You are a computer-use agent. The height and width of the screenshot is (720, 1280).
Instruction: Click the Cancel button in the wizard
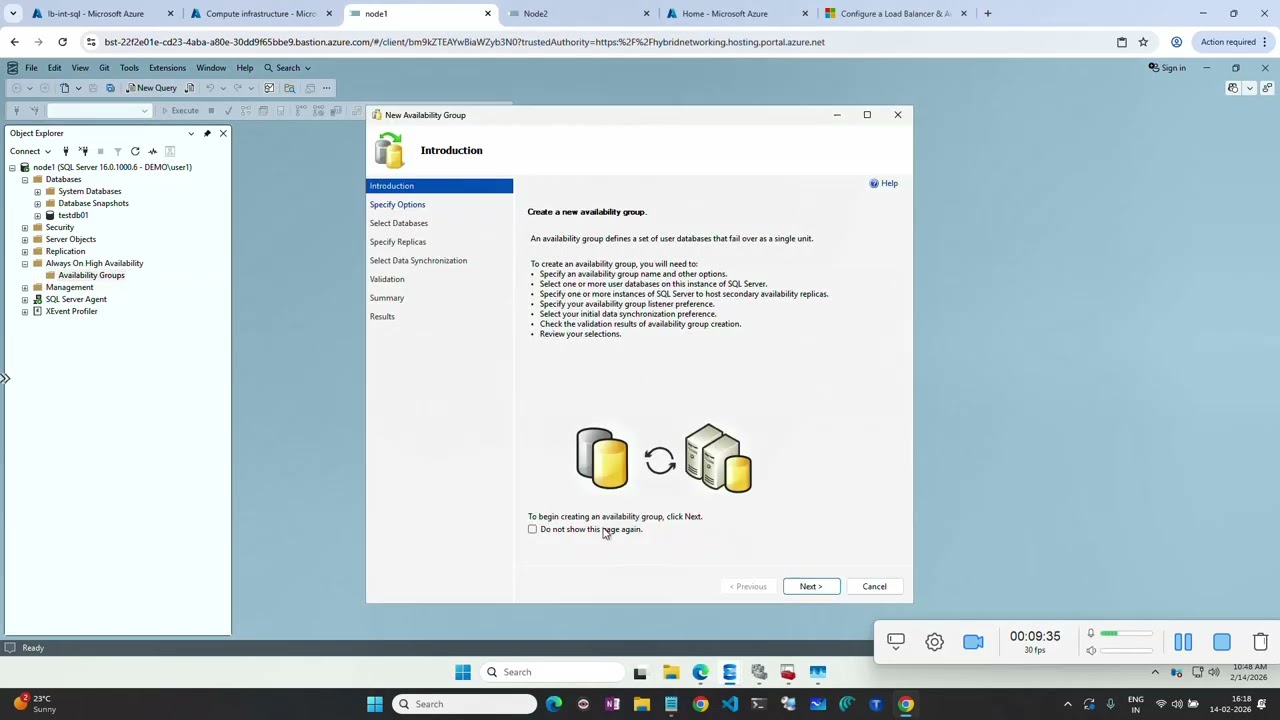(874, 587)
